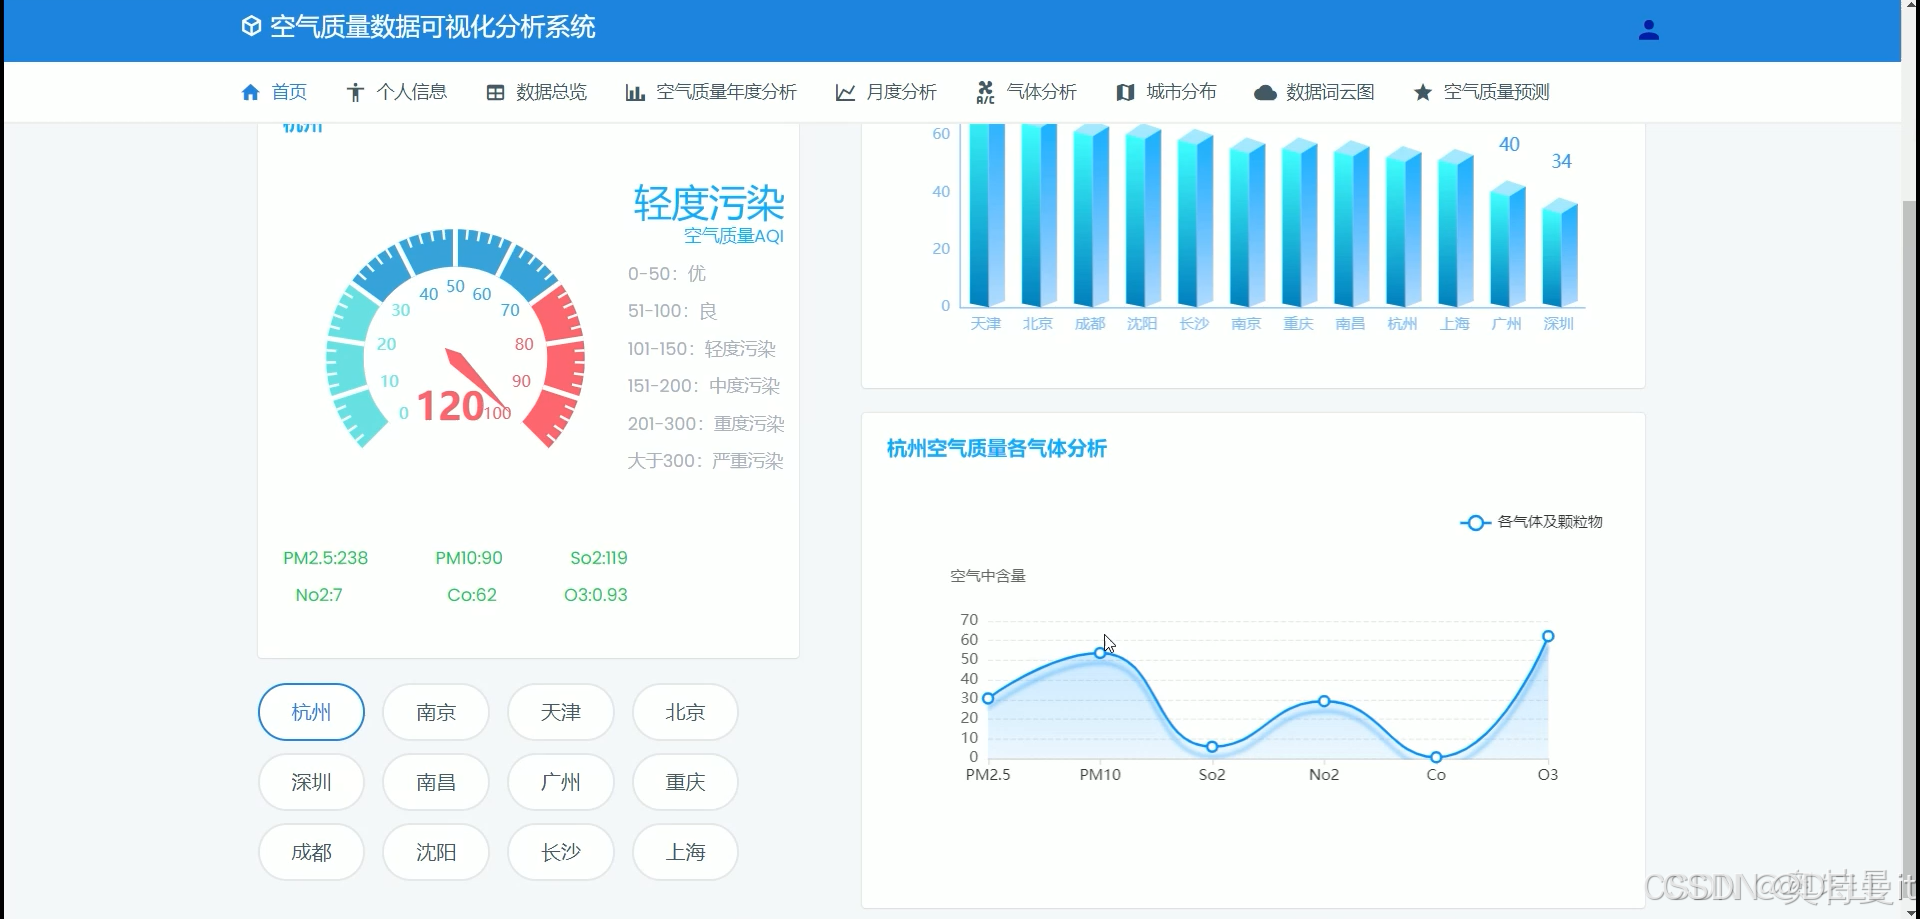
Task: Select the 上海 city button
Action: tap(684, 852)
